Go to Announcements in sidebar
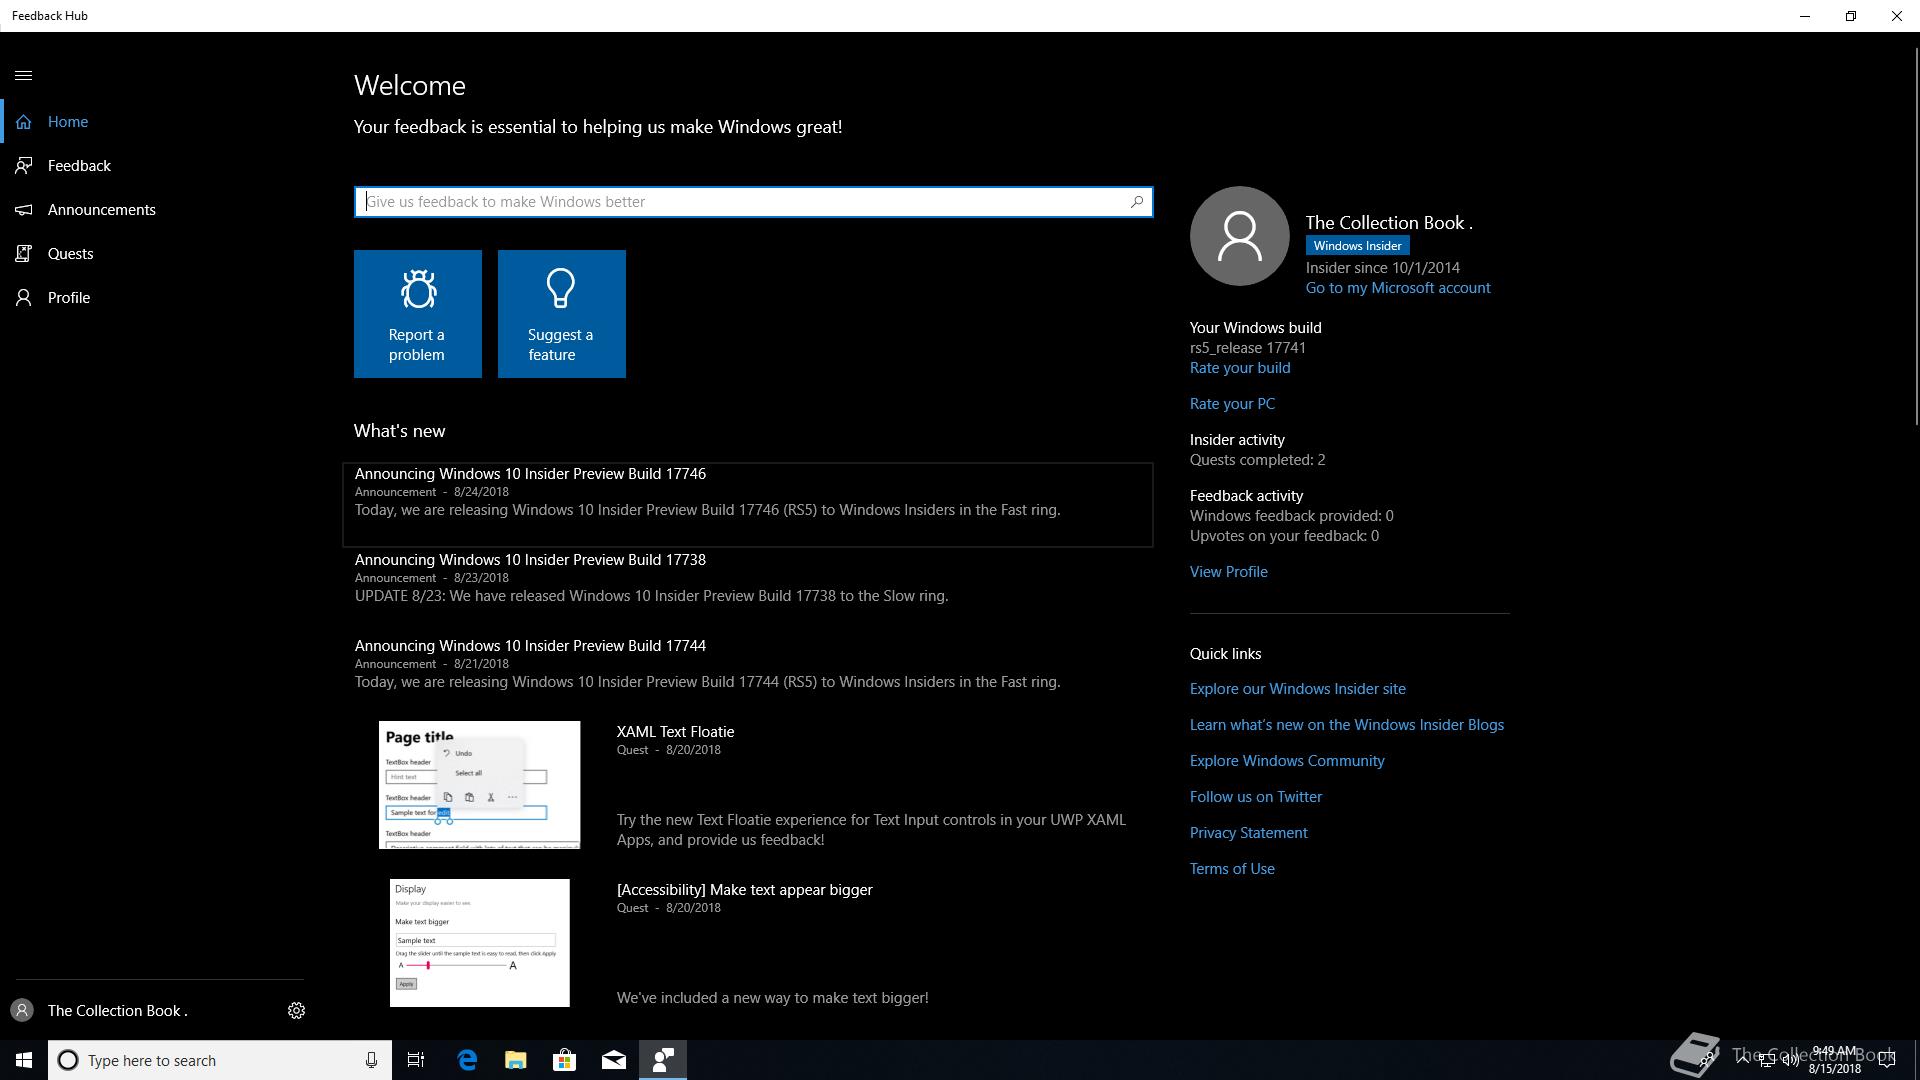The height and width of the screenshot is (1080, 1920). (101, 210)
